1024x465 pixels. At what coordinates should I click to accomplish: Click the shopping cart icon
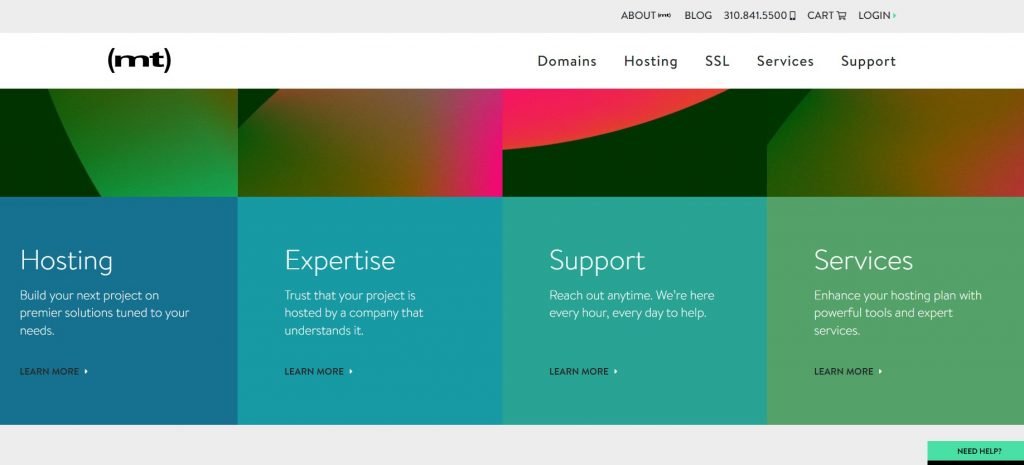pyautogui.click(x=841, y=16)
